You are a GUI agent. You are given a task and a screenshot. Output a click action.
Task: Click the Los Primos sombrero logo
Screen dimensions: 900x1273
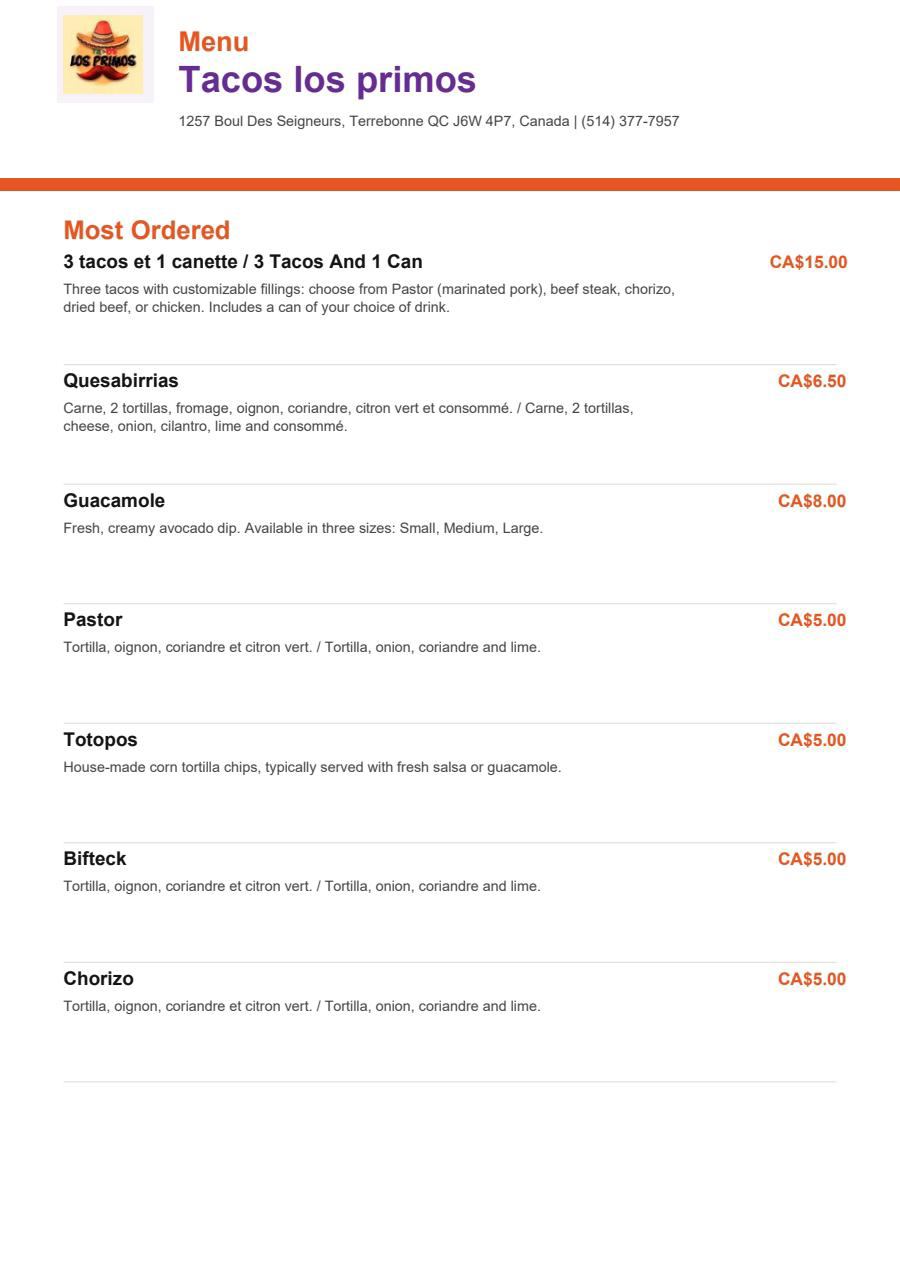105,54
